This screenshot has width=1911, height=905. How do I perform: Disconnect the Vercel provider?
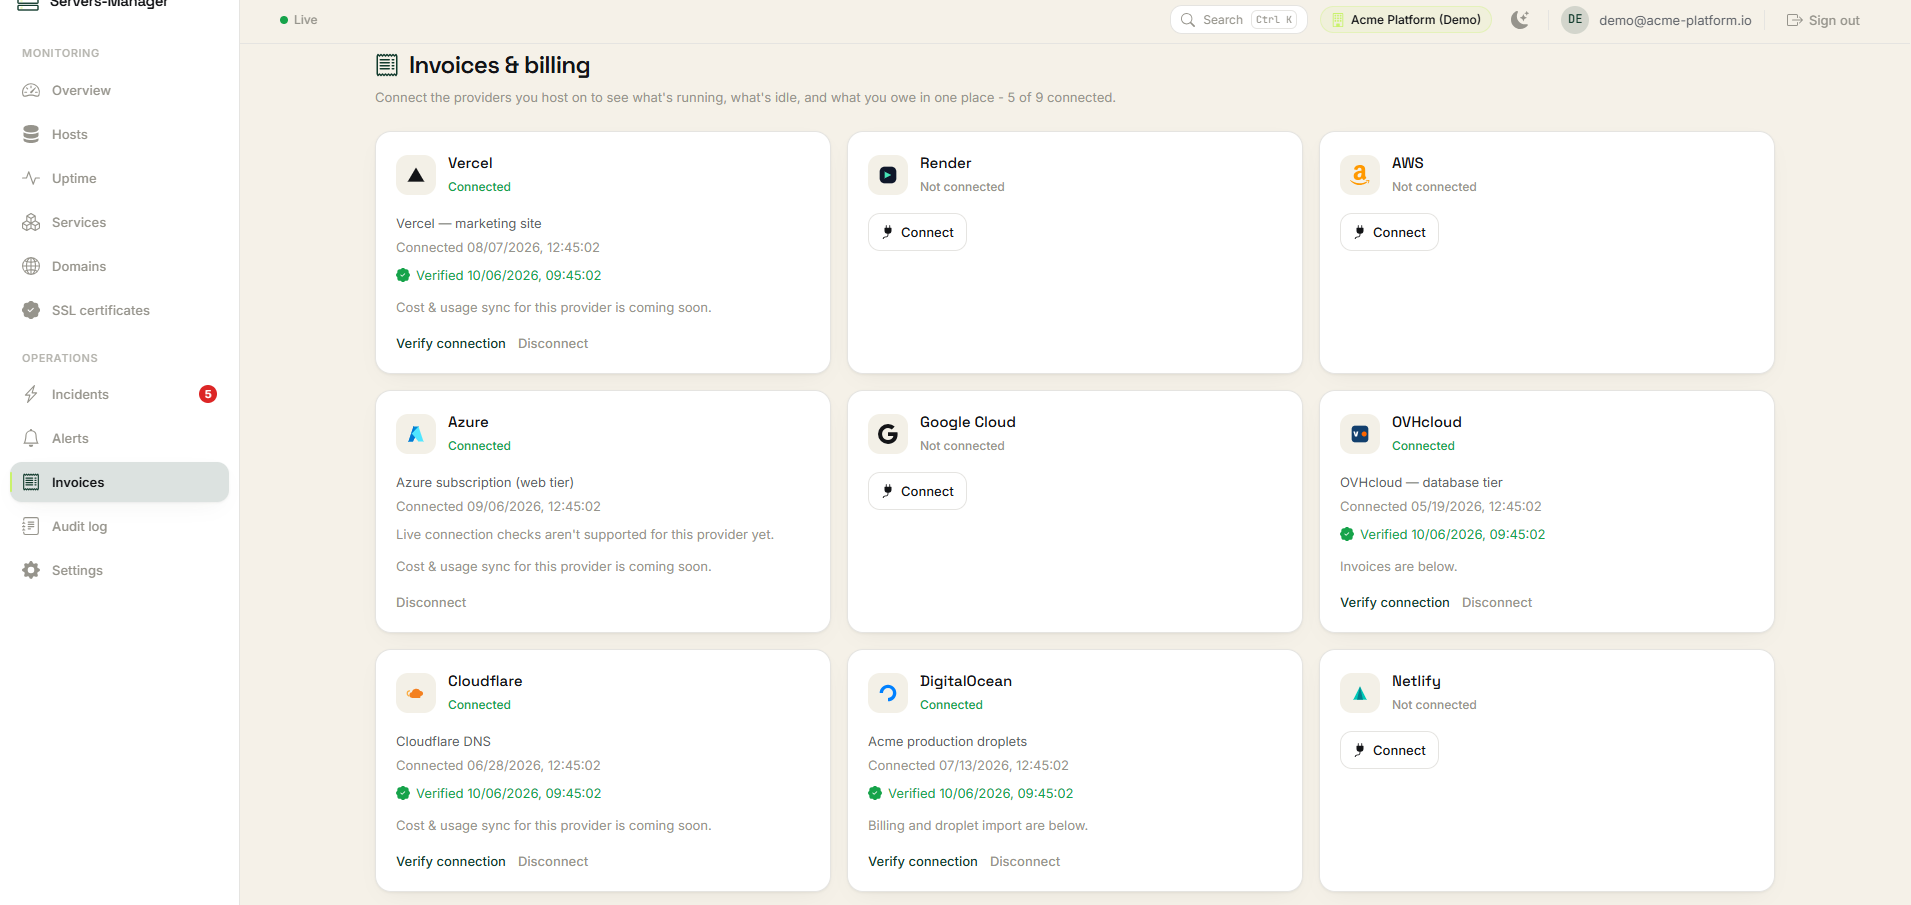coord(553,343)
